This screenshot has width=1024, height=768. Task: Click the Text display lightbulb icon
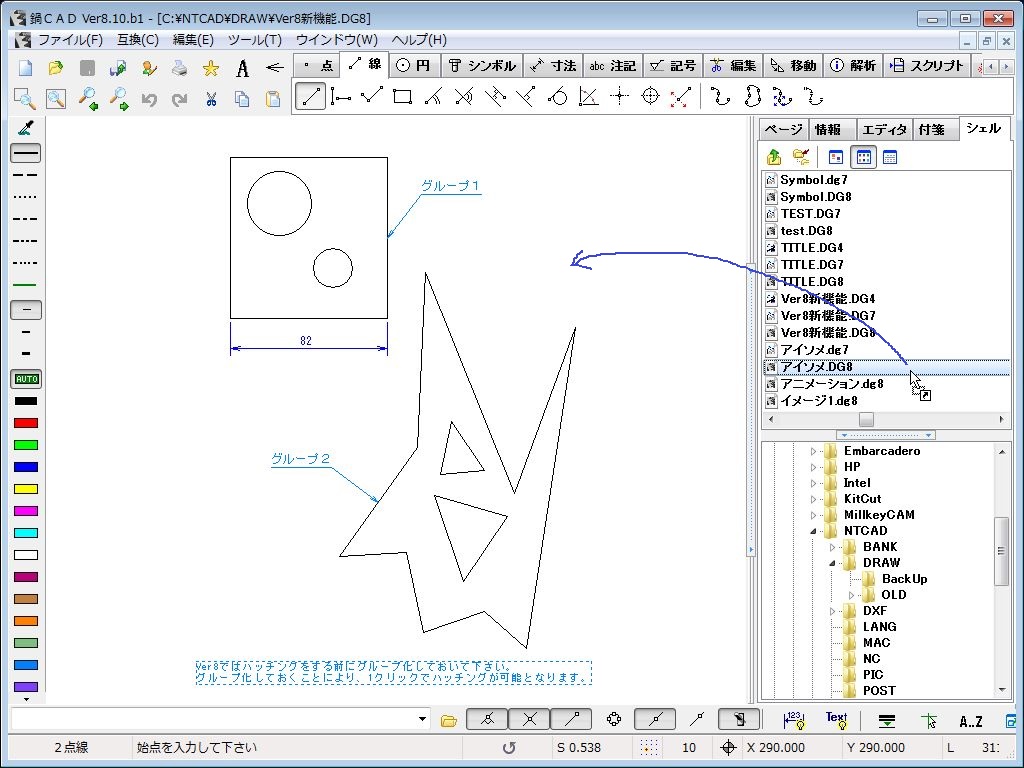click(837, 720)
